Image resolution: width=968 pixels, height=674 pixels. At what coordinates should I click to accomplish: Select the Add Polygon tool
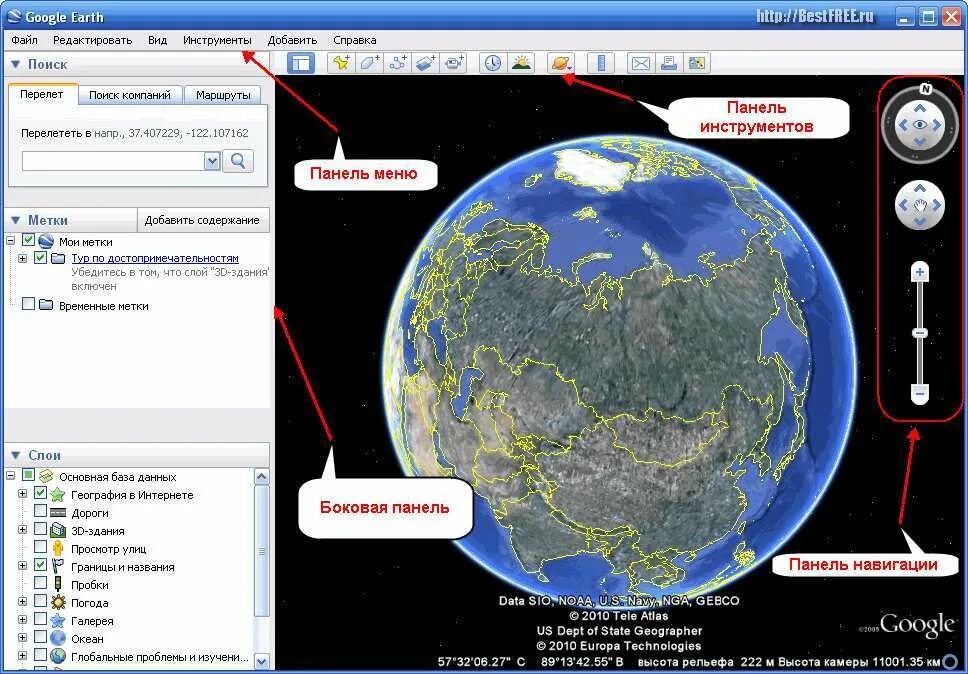coord(369,63)
